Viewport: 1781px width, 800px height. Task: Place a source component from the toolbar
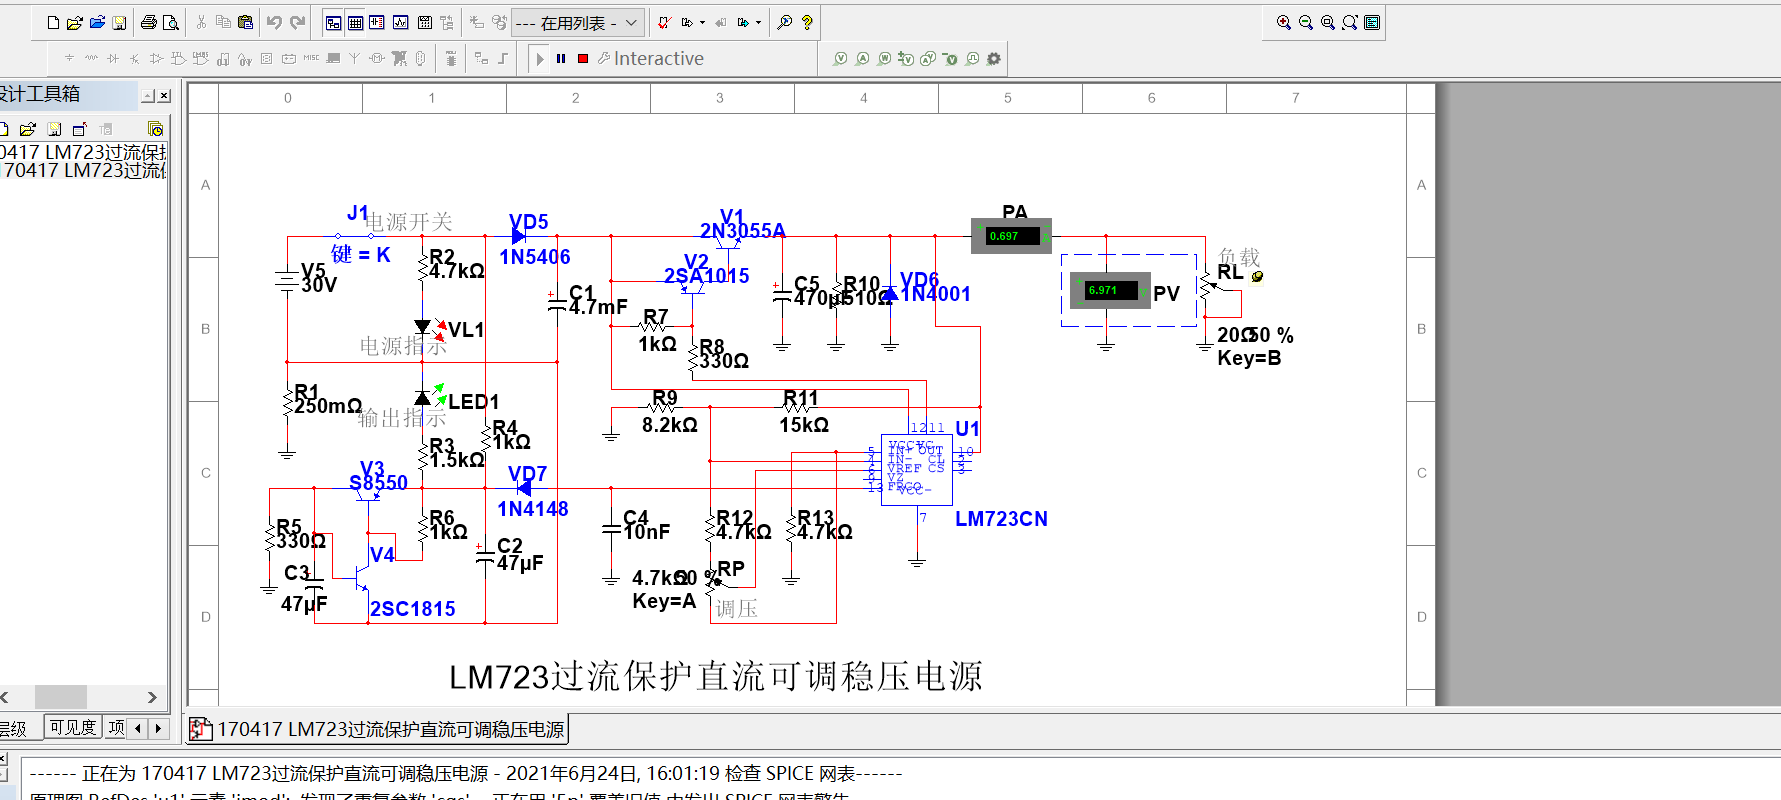point(69,59)
